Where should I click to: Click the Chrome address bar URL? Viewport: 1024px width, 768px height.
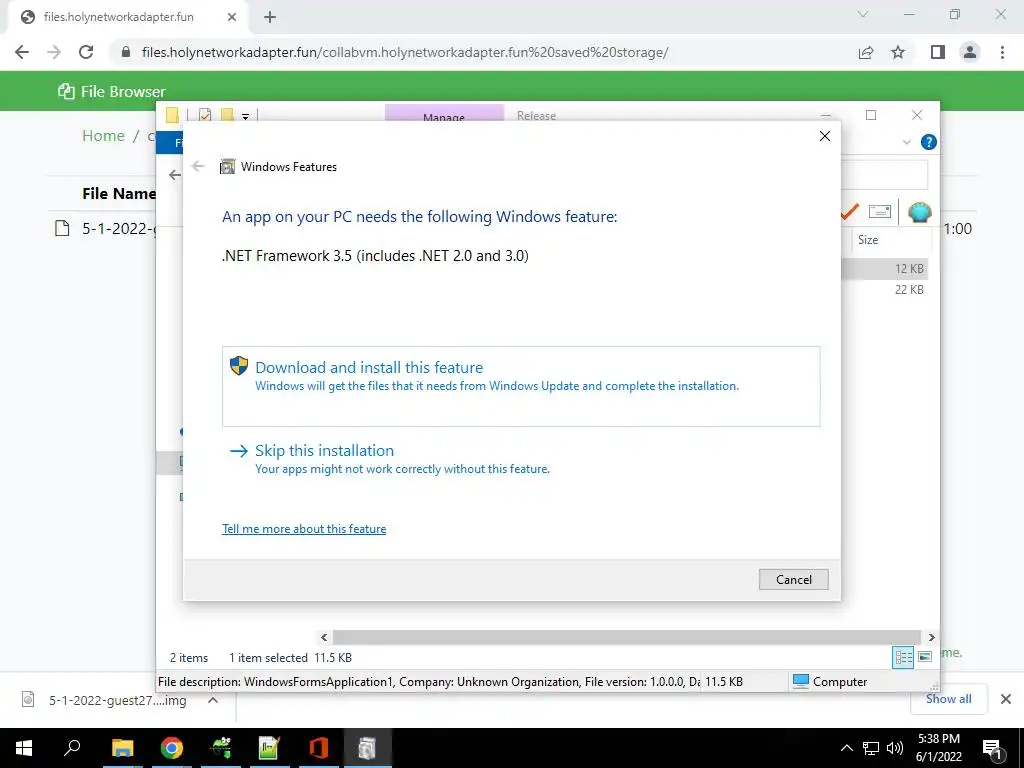coord(405,52)
